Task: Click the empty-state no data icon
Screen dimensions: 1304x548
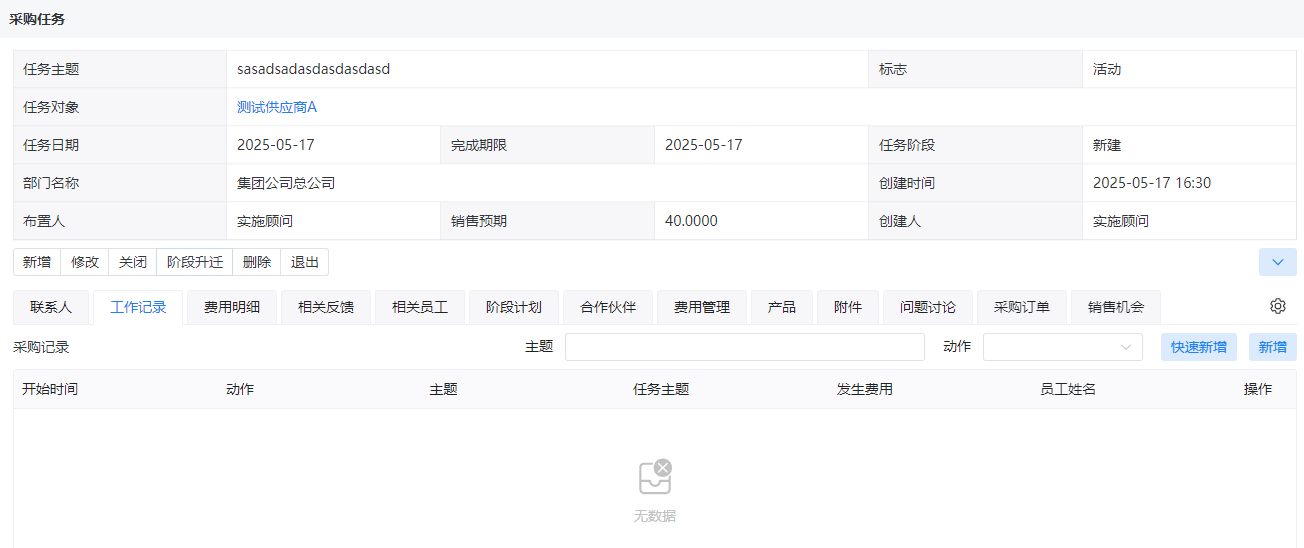Action: pyautogui.click(x=655, y=477)
